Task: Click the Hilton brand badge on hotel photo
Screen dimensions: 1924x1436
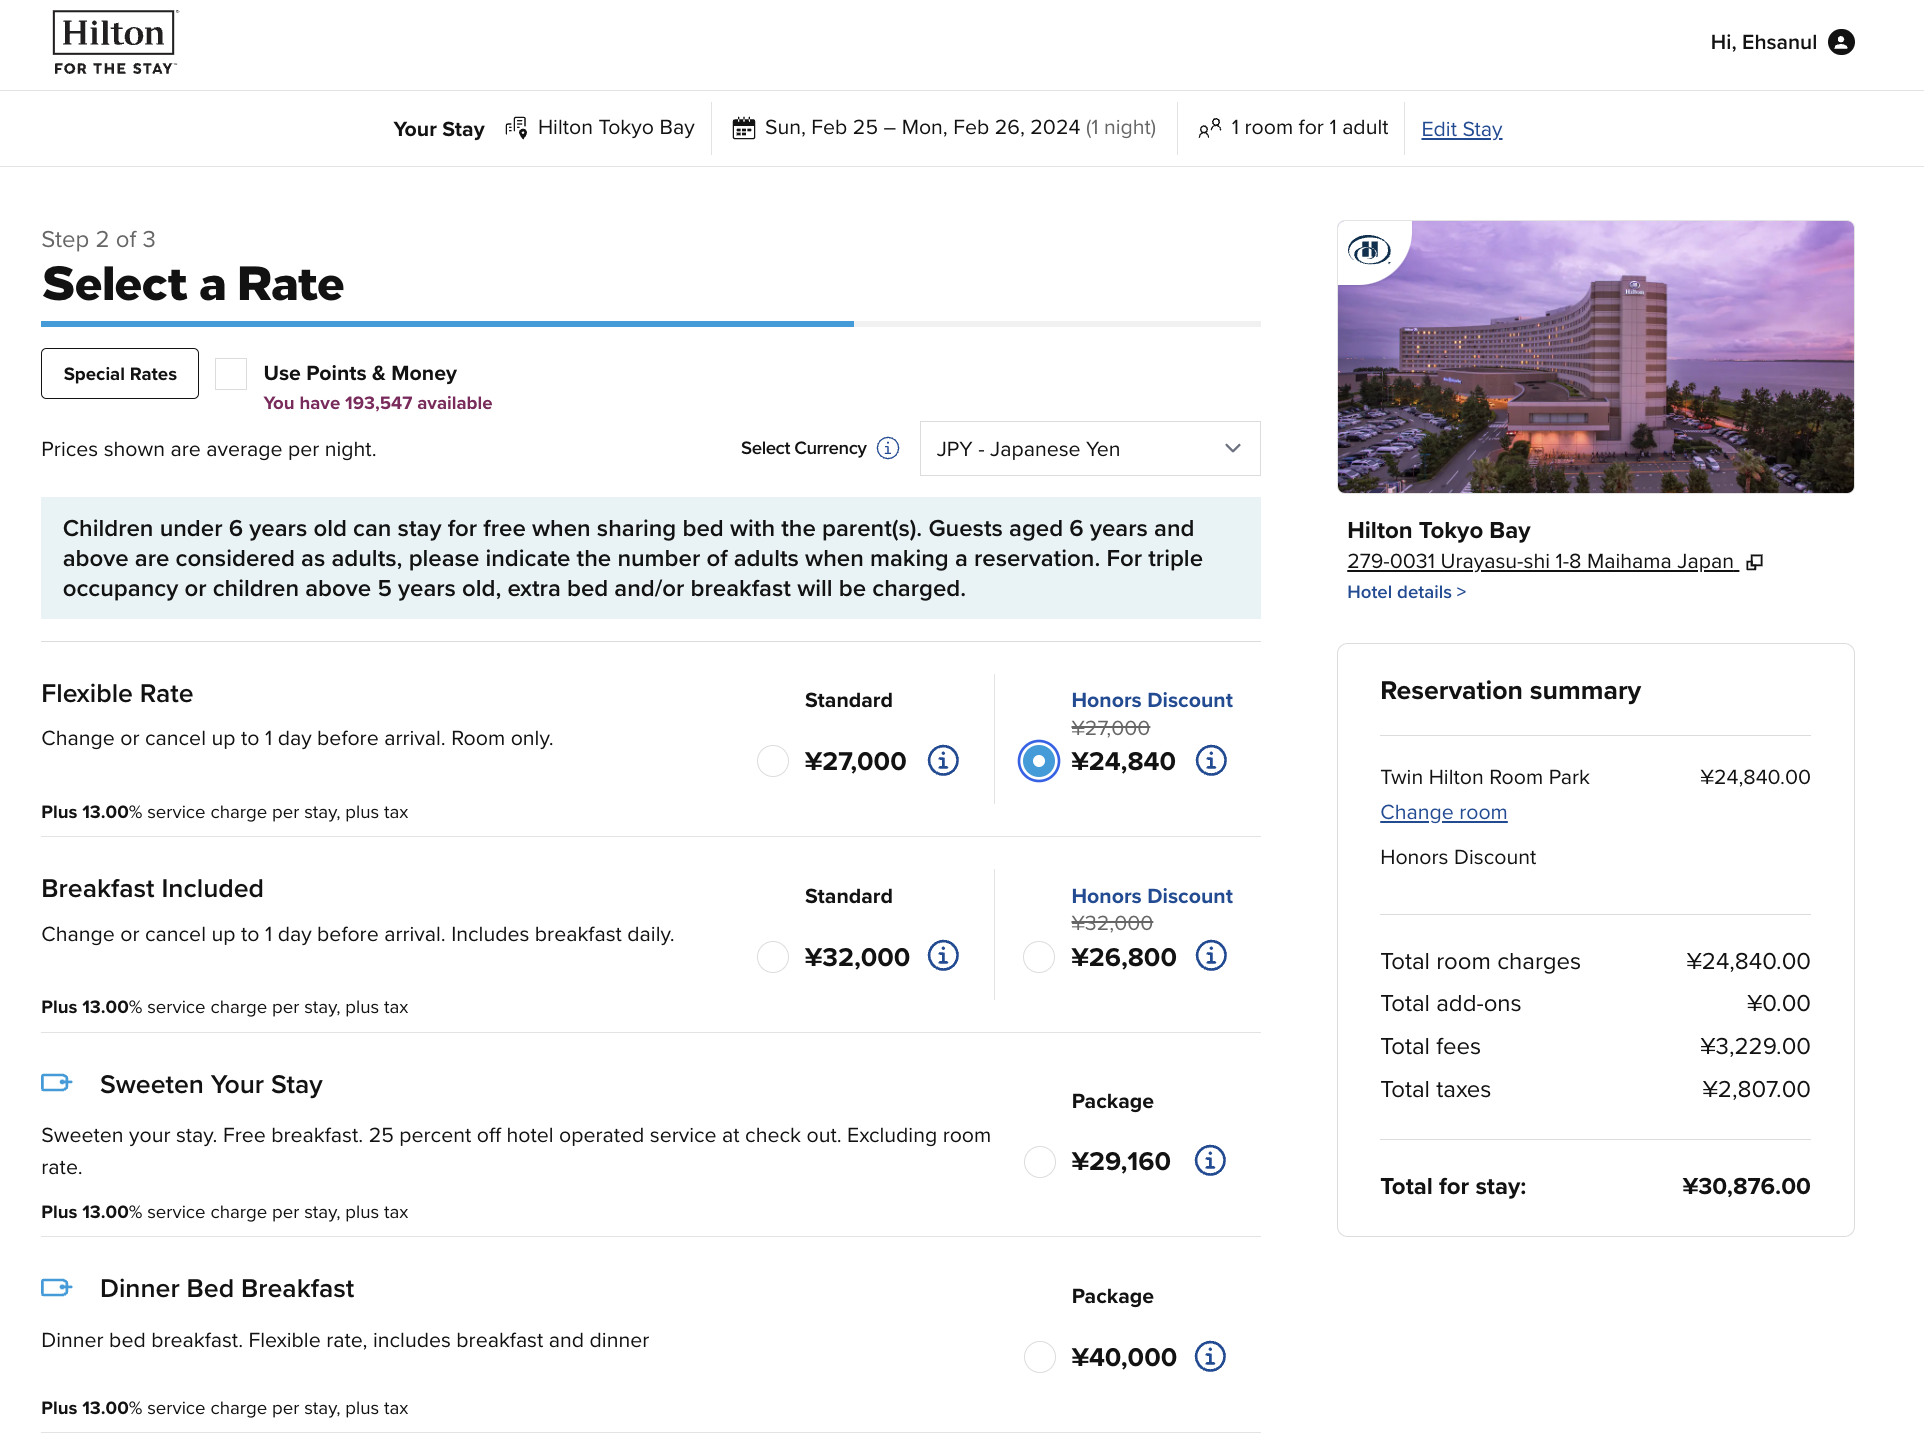Action: tap(1369, 249)
